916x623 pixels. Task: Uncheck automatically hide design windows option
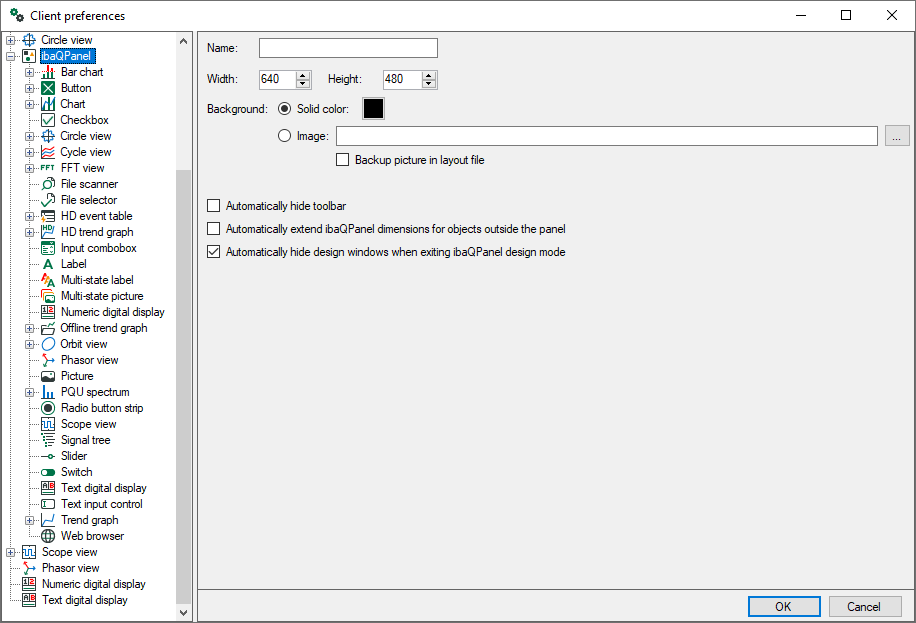[214, 252]
